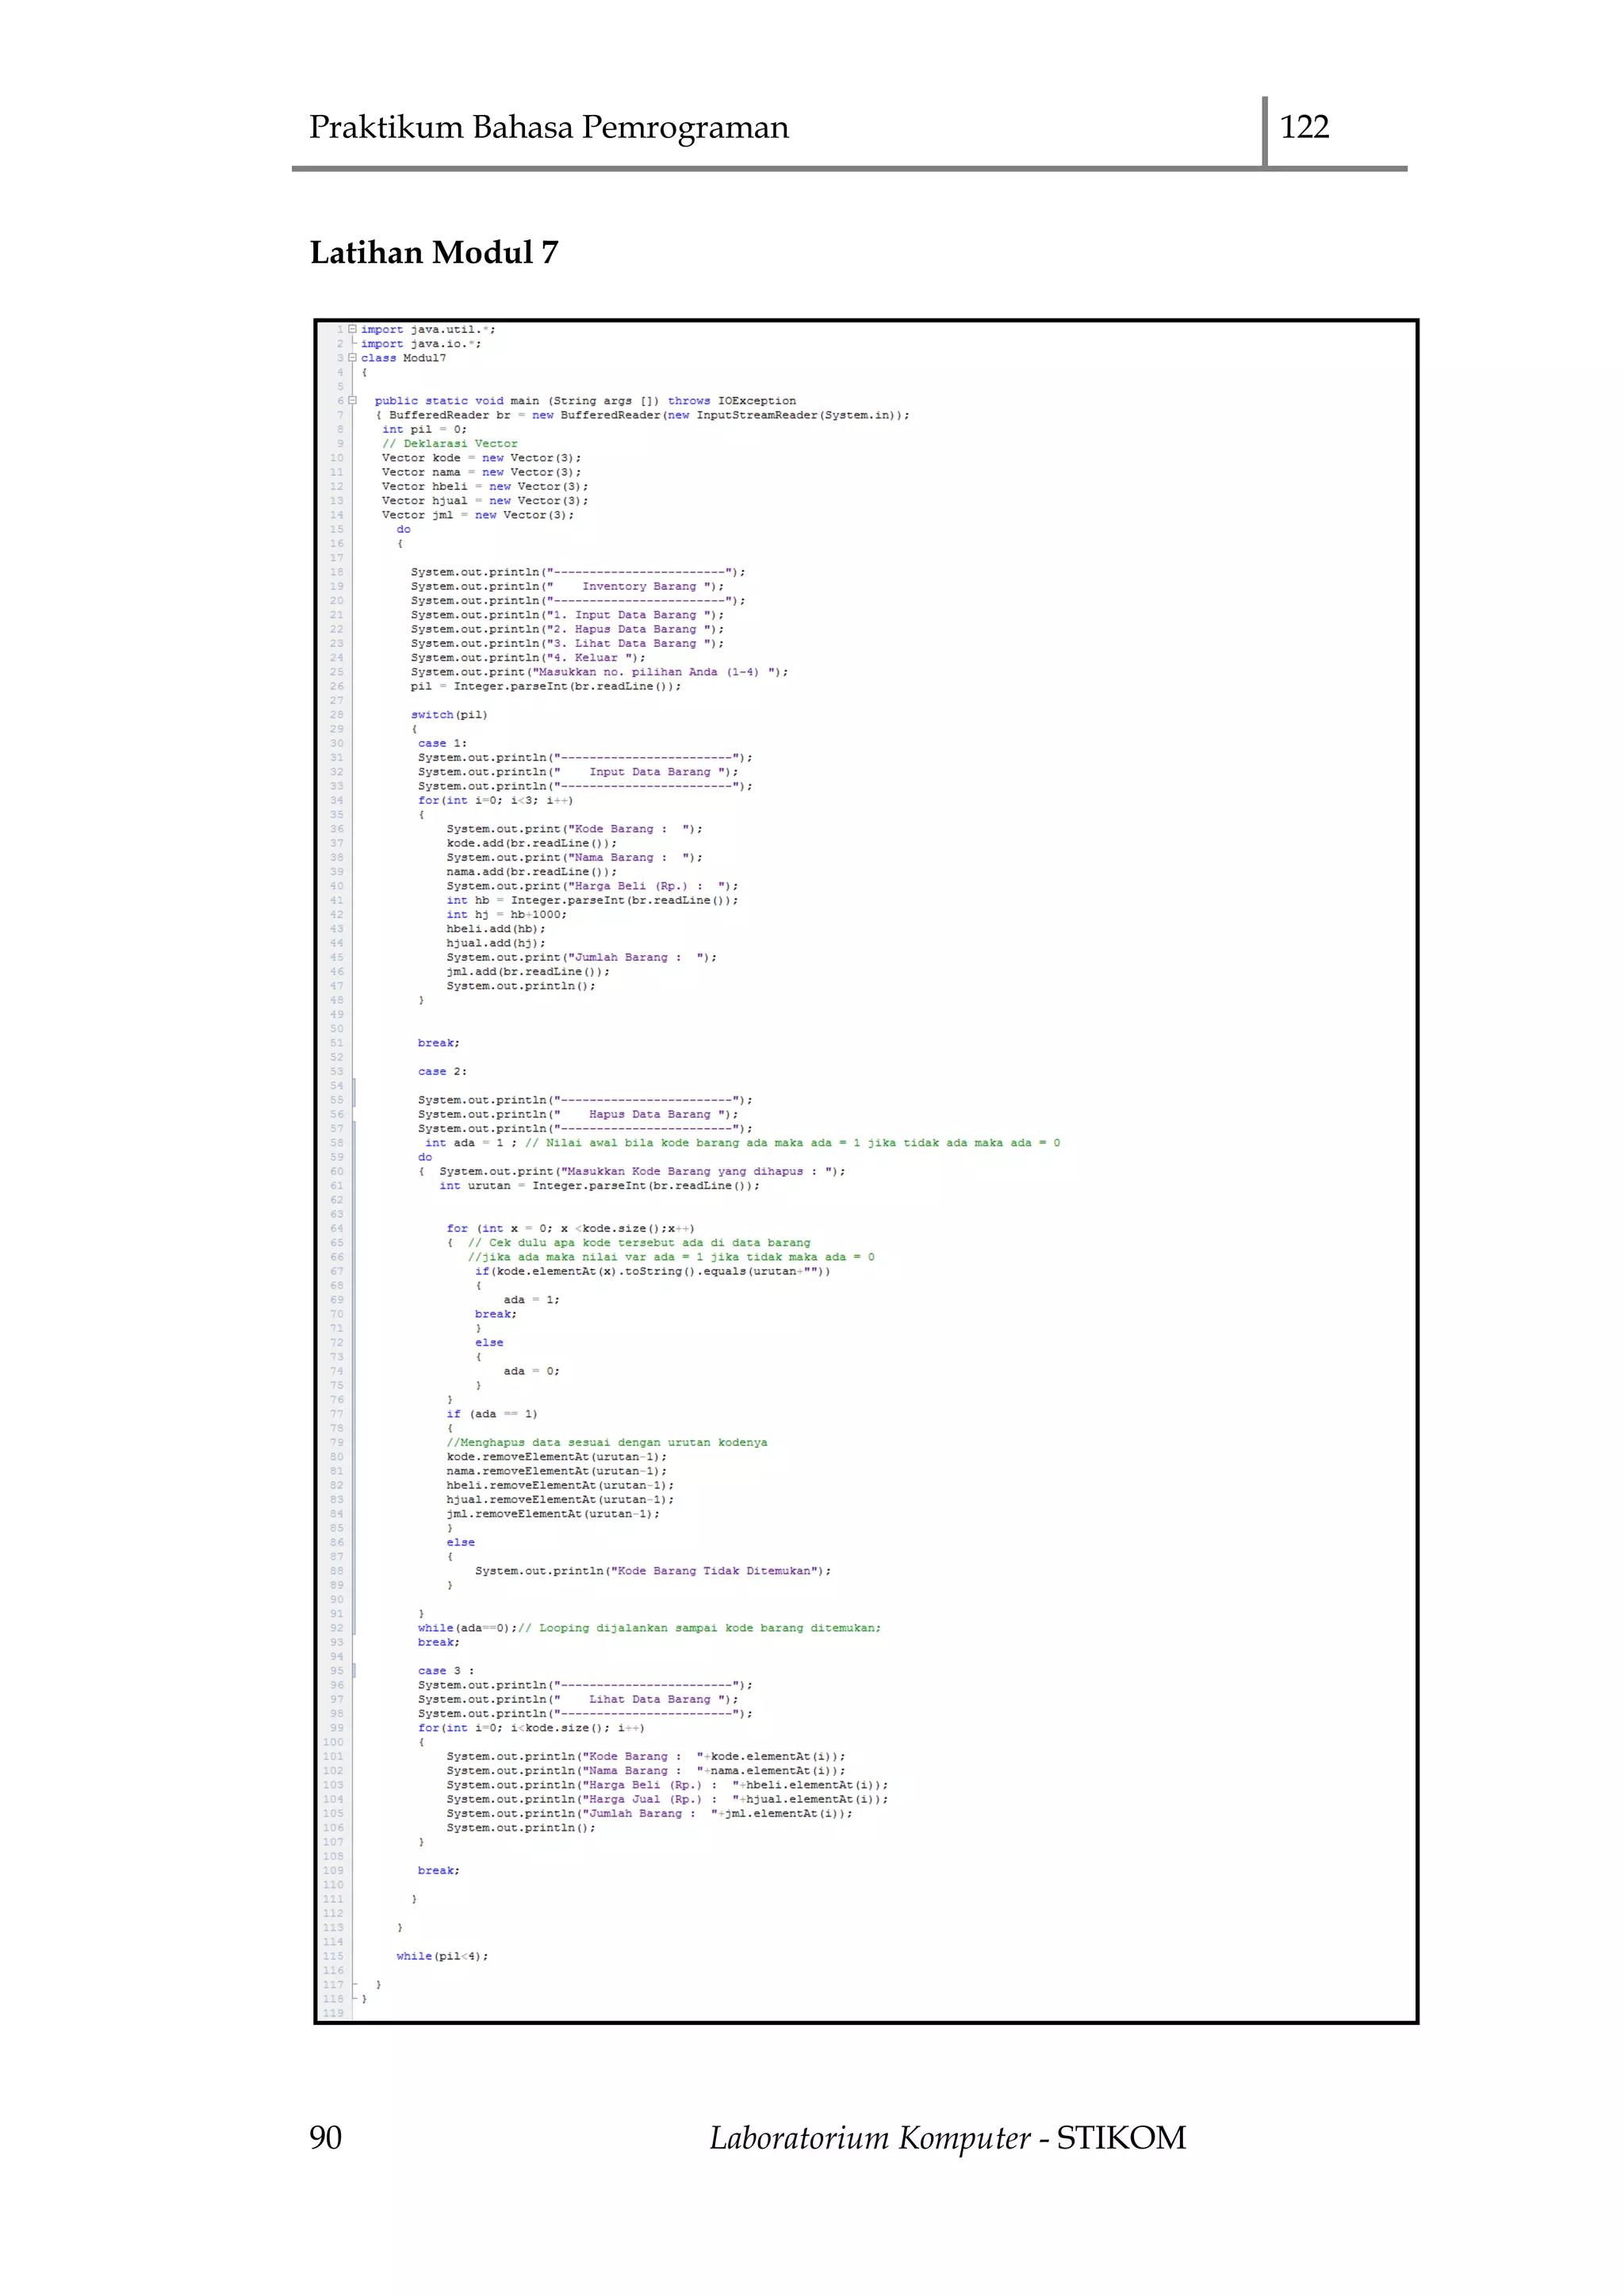Click 'Vector kode = new Vector(3);' line
This screenshot has width=1624, height=2296.
pos(481,458)
